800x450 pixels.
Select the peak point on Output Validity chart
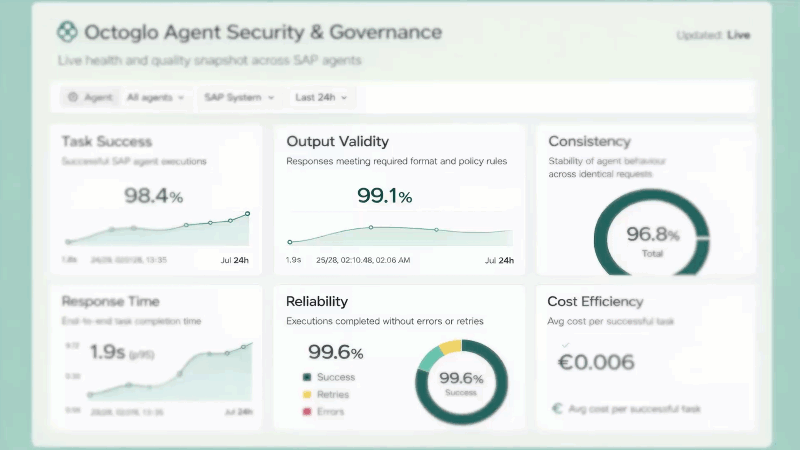click(x=371, y=228)
